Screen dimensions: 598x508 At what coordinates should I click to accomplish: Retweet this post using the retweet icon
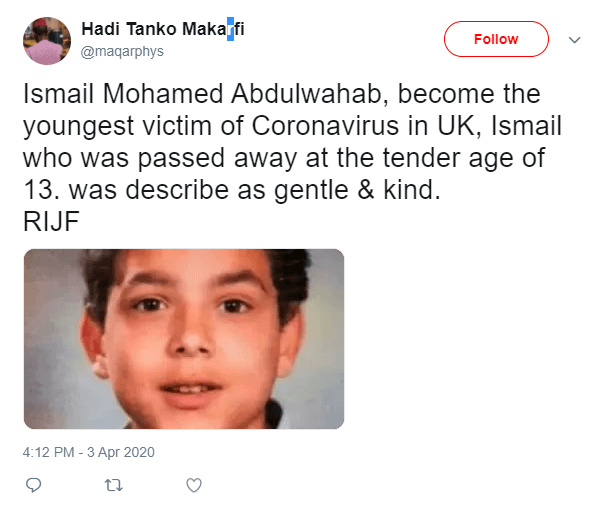point(113,485)
